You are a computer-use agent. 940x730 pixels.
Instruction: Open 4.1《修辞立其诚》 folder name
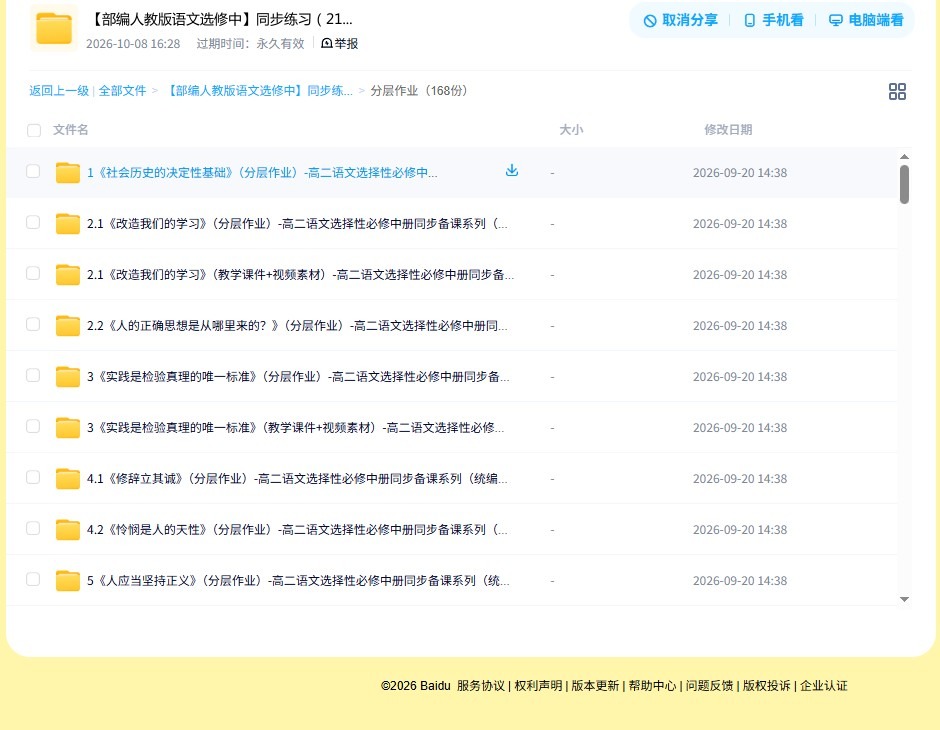pos(297,478)
